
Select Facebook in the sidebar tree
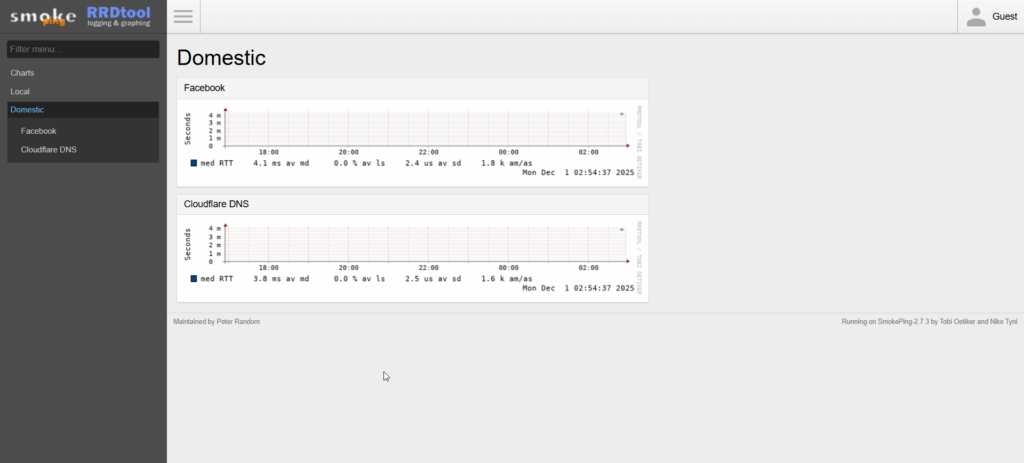click(x=39, y=131)
